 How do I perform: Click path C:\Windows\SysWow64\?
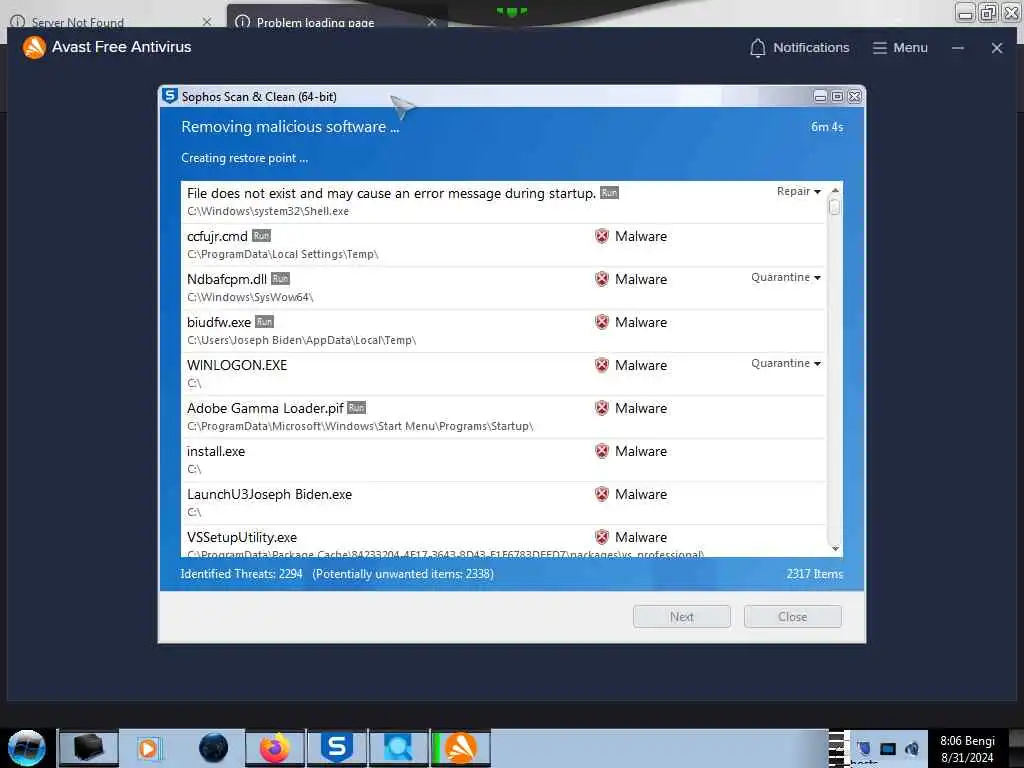[x=250, y=297]
